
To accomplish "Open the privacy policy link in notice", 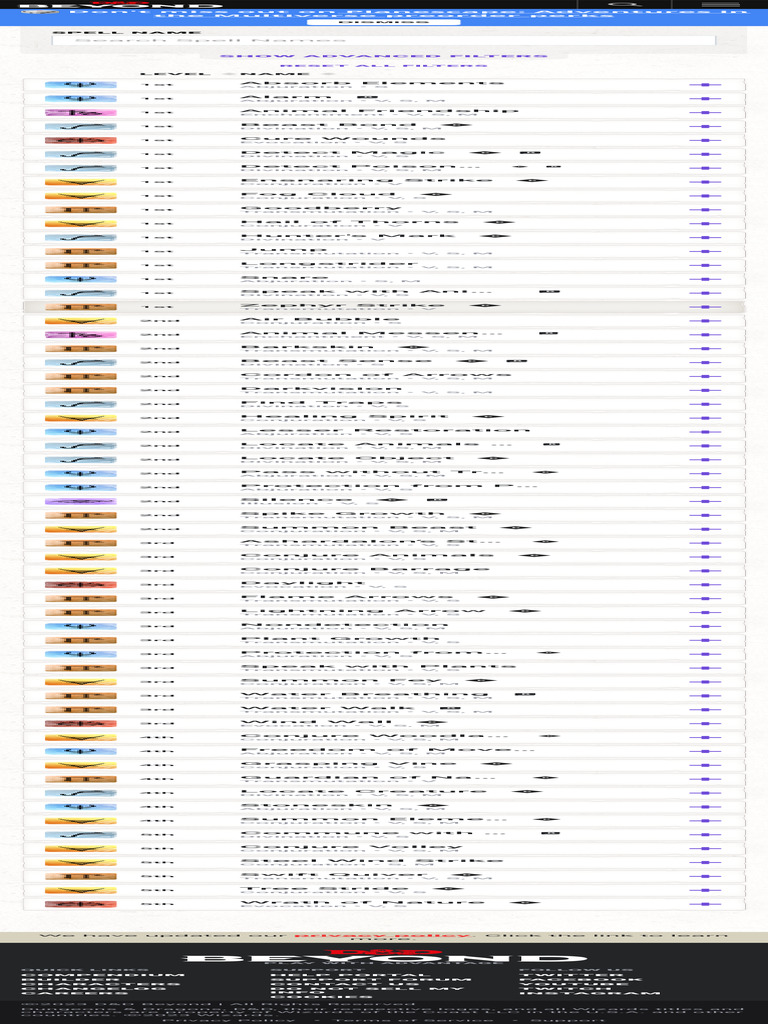I will (381, 935).
